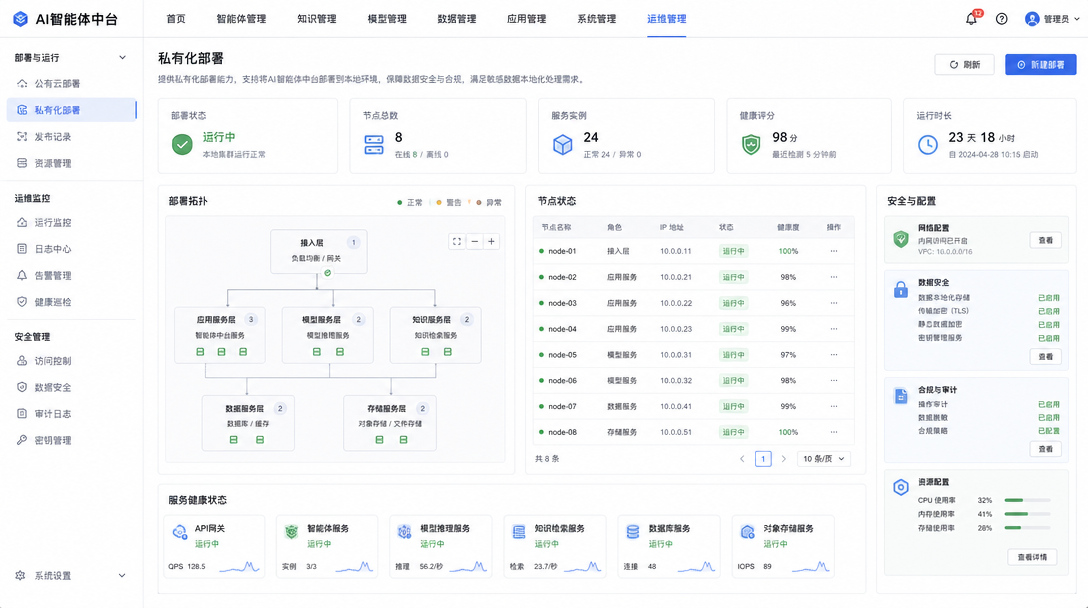Open 告警管理 in the sidebar
The height and width of the screenshot is (608, 1088).
click(71, 276)
